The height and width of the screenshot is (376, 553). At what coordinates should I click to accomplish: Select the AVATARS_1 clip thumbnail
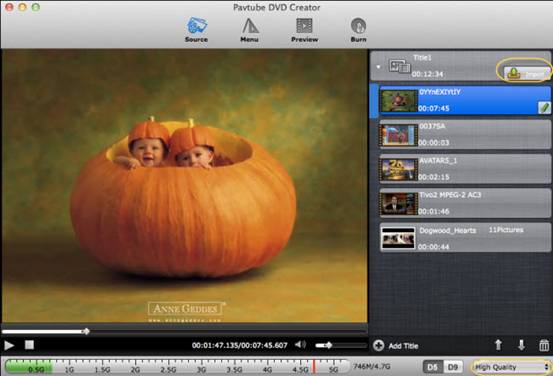(x=399, y=169)
